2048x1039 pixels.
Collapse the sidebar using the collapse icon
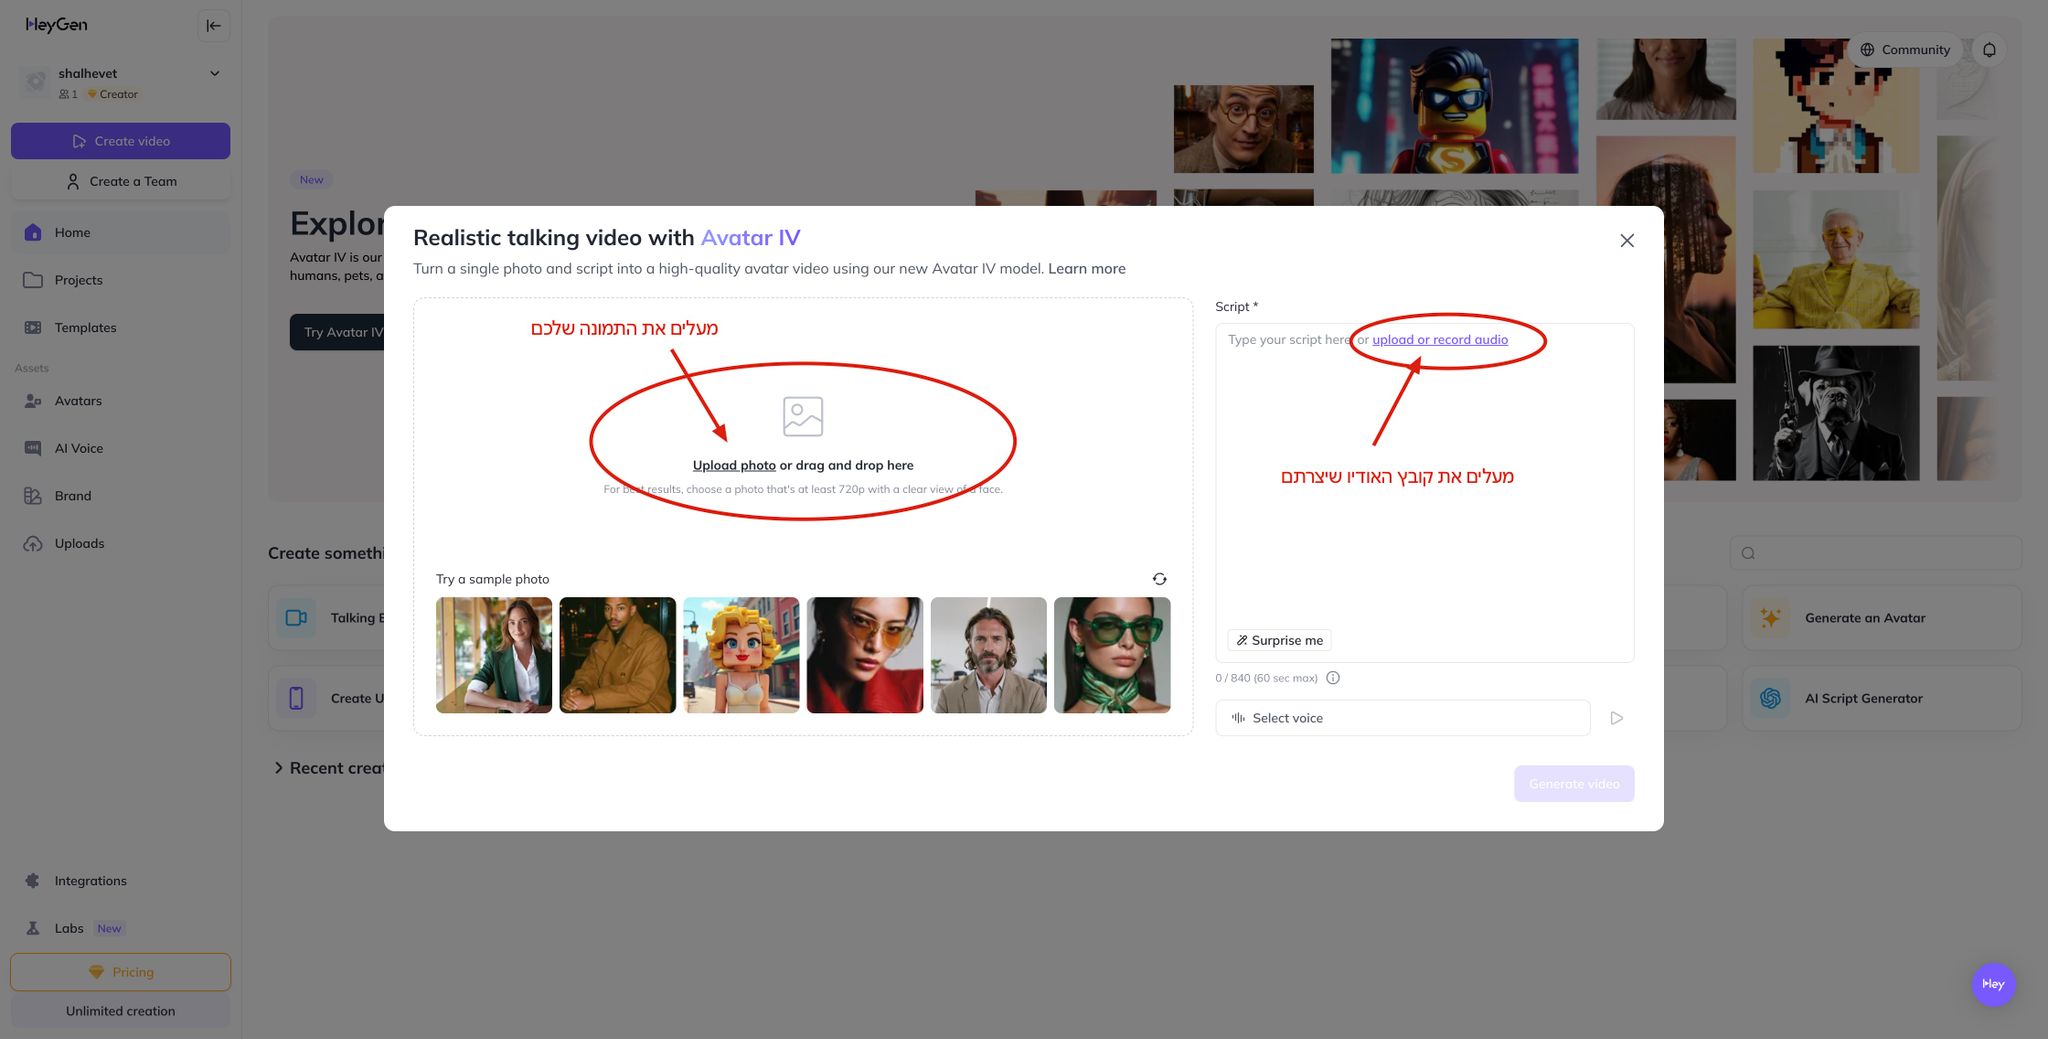tap(213, 25)
